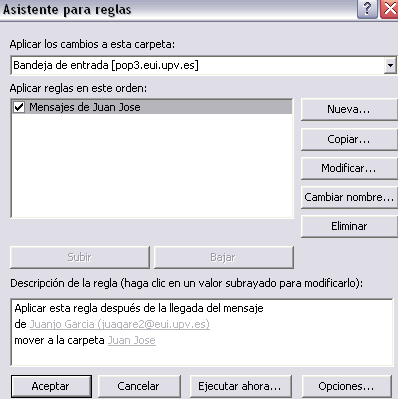Uncheck the Mensajes de Juan Jose rule checkbox
This screenshot has height=399, width=398.
[x=19, y=107]
